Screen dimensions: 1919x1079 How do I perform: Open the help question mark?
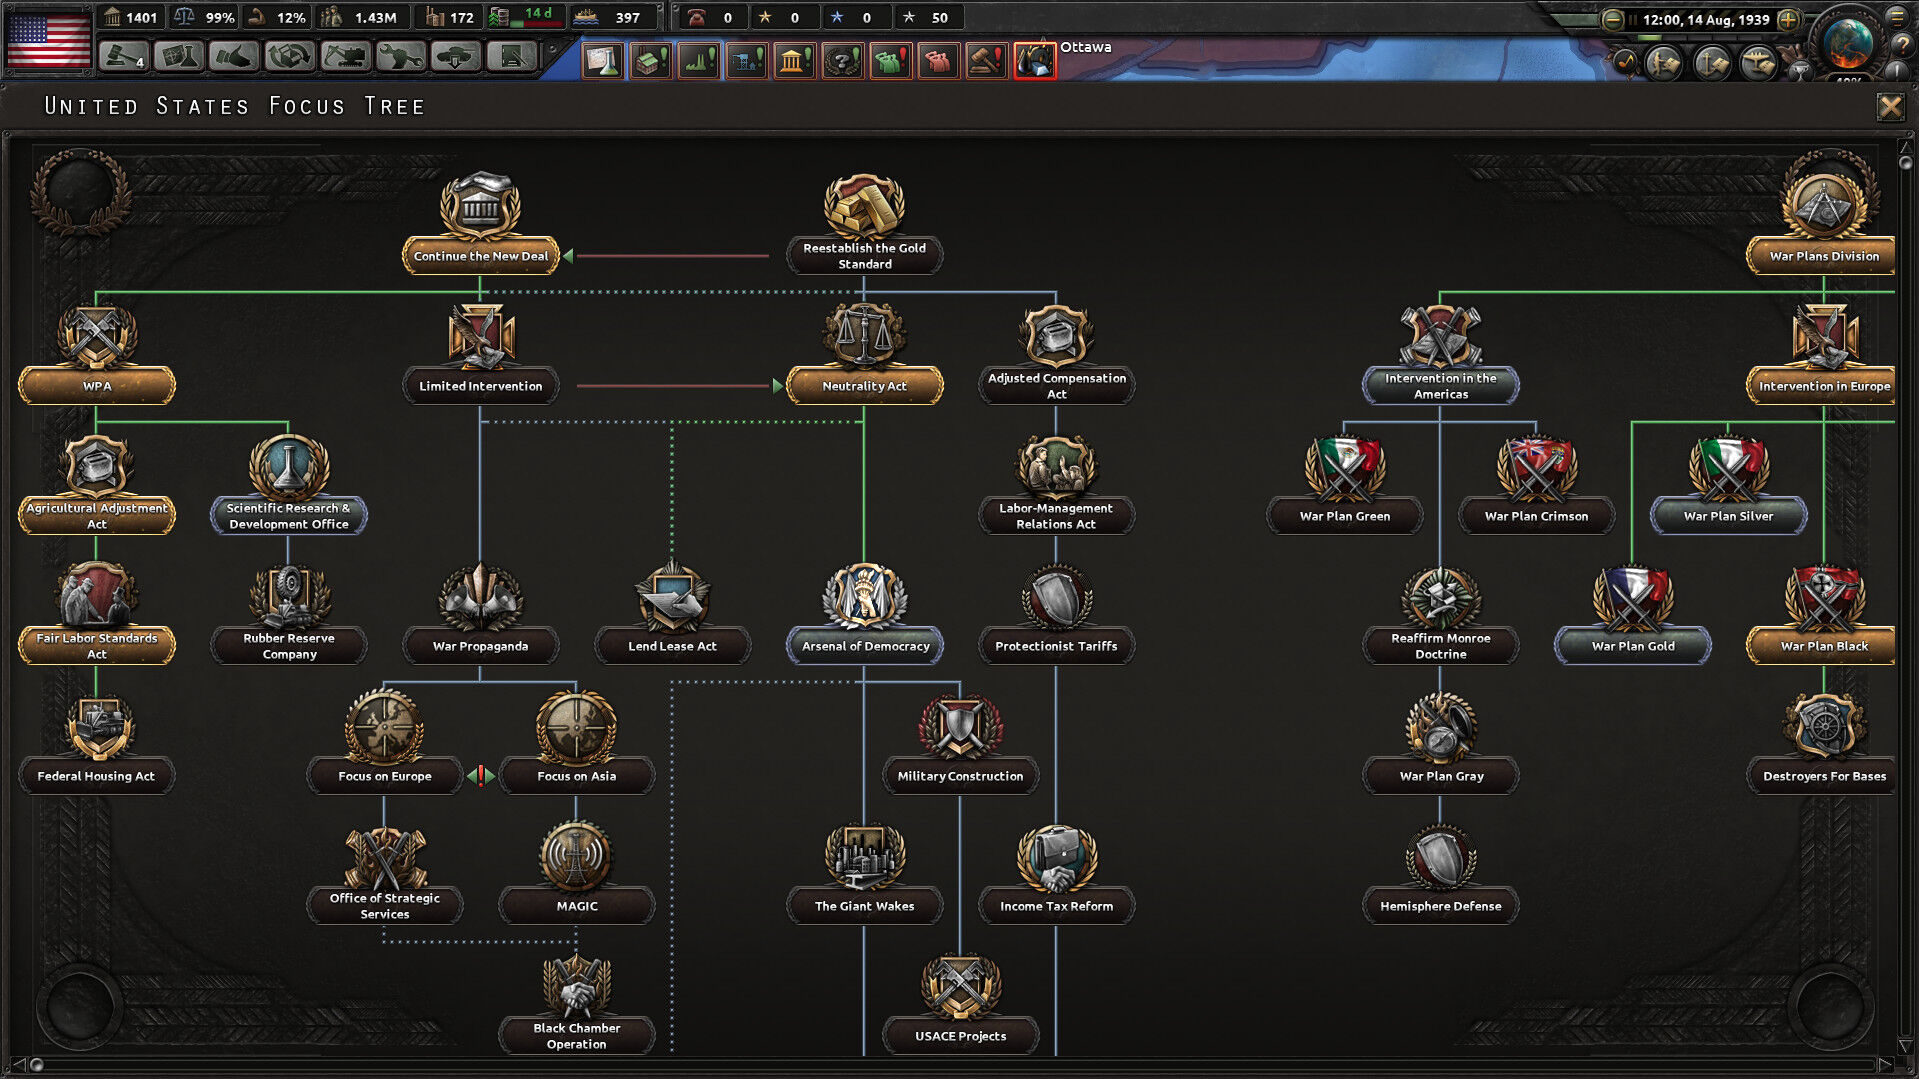point(1902,46)
